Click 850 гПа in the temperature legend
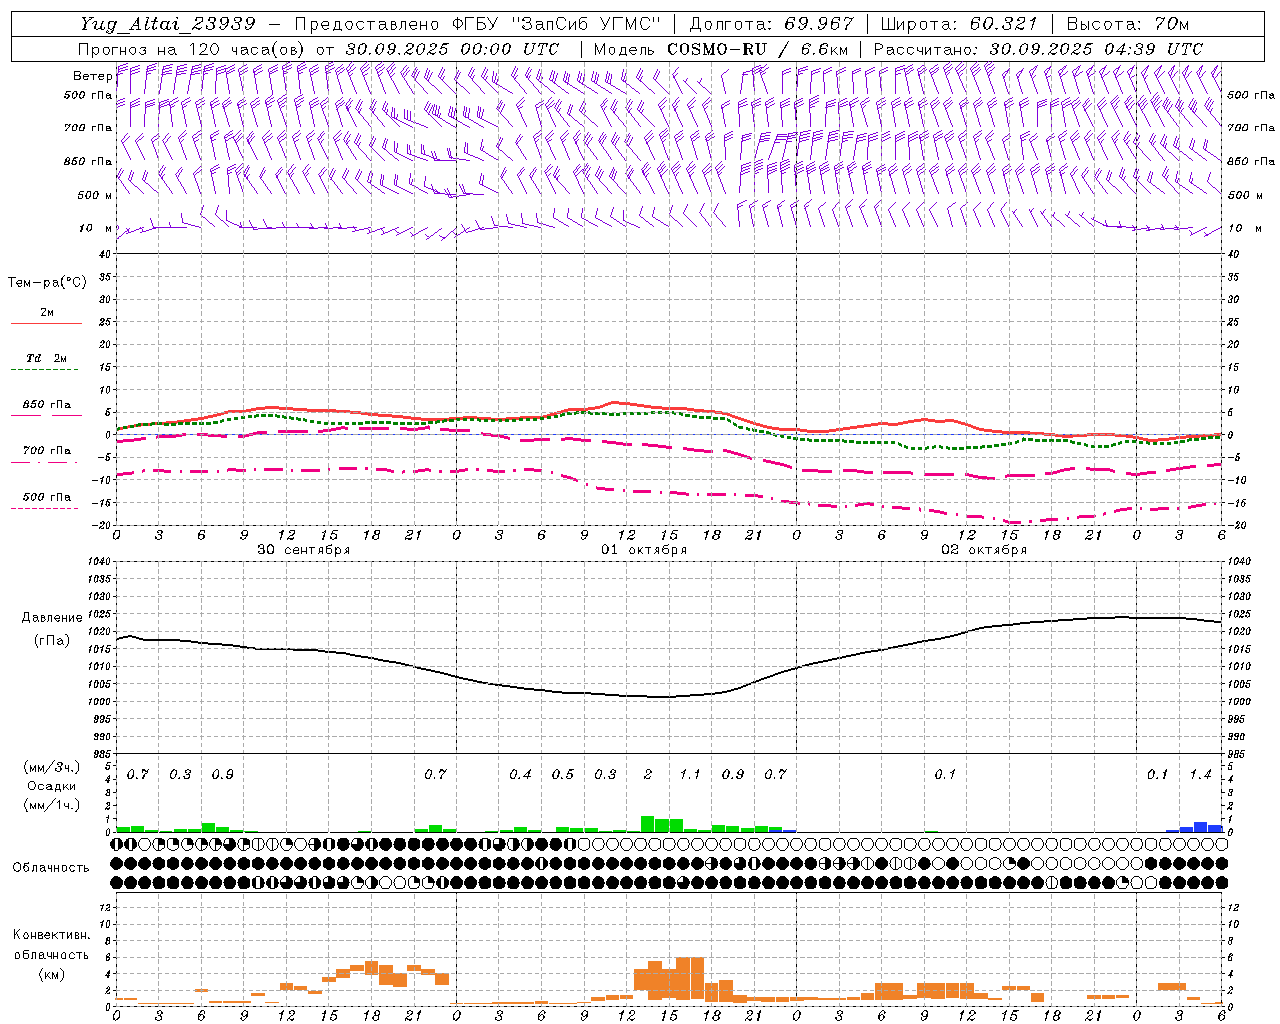Viewport: 1280px width, 1024px height. (x=47, y=405)
